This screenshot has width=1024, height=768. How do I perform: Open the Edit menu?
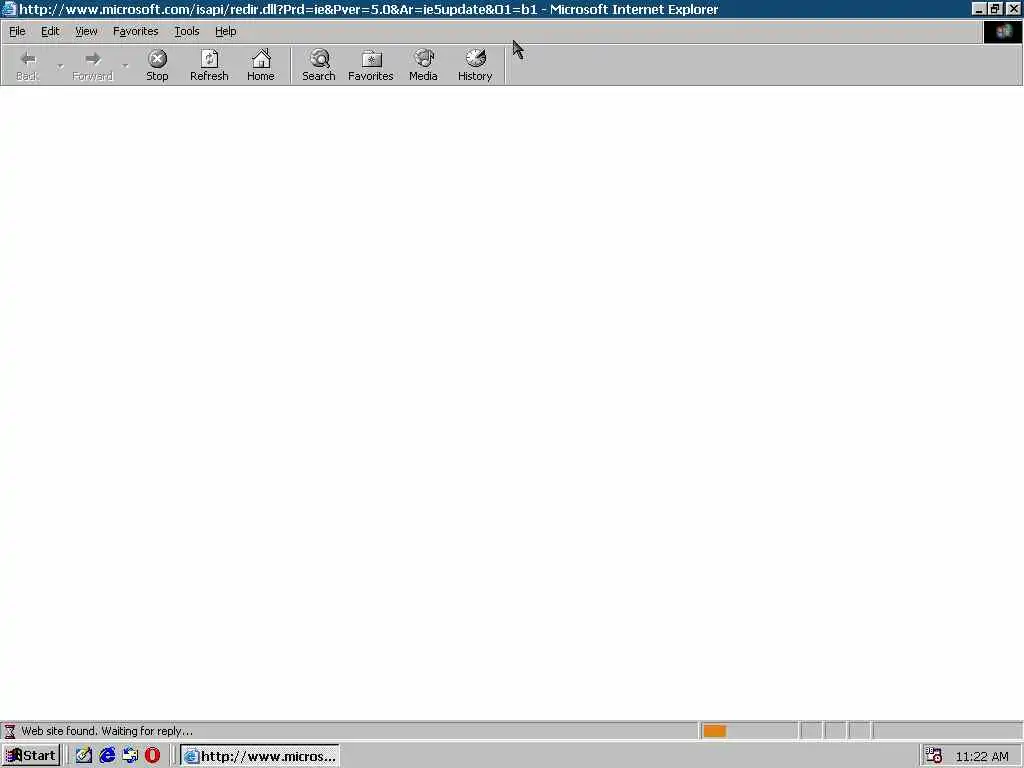click(50, 31)
